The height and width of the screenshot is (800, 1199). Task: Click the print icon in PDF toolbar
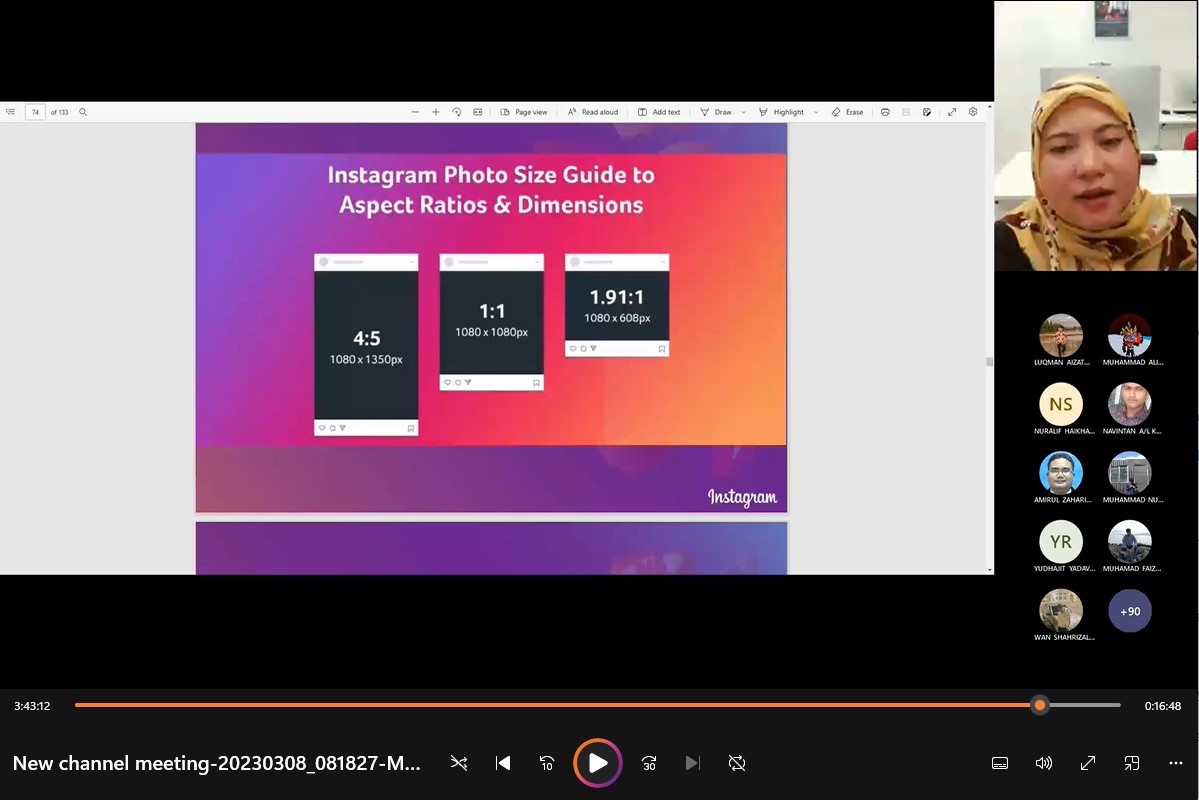885,112
